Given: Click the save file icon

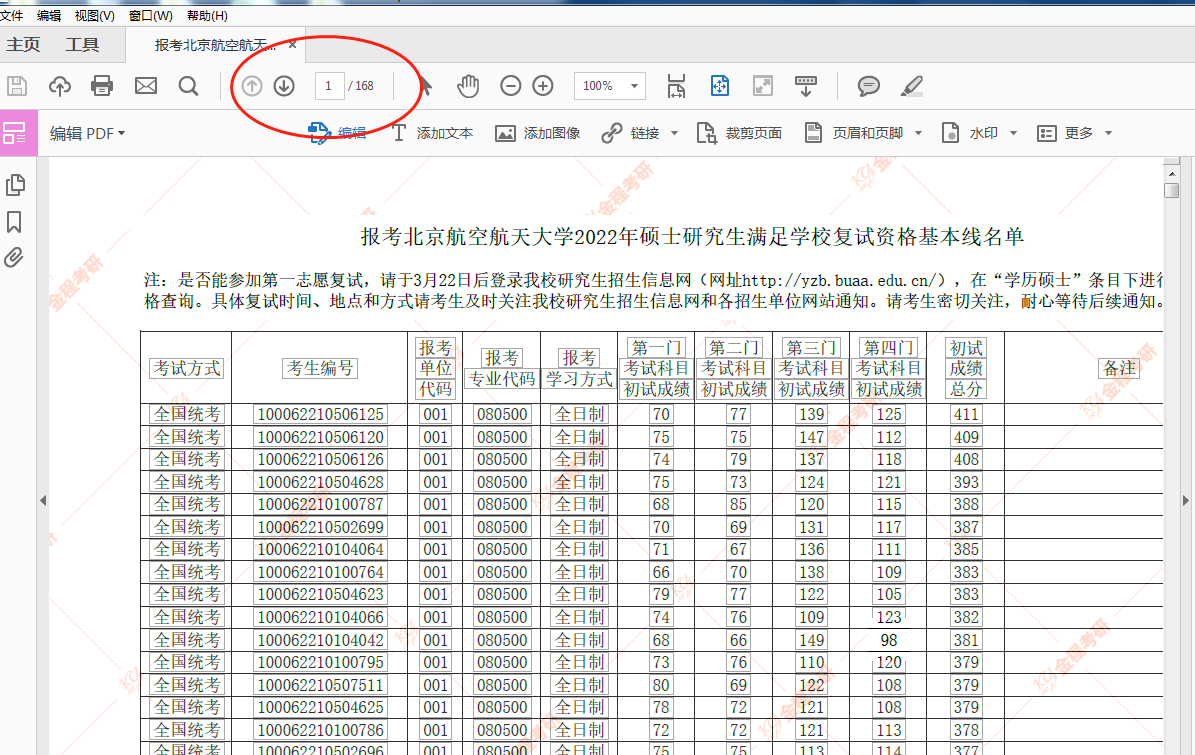Looking at the screenshot, I should pos(17,86).
